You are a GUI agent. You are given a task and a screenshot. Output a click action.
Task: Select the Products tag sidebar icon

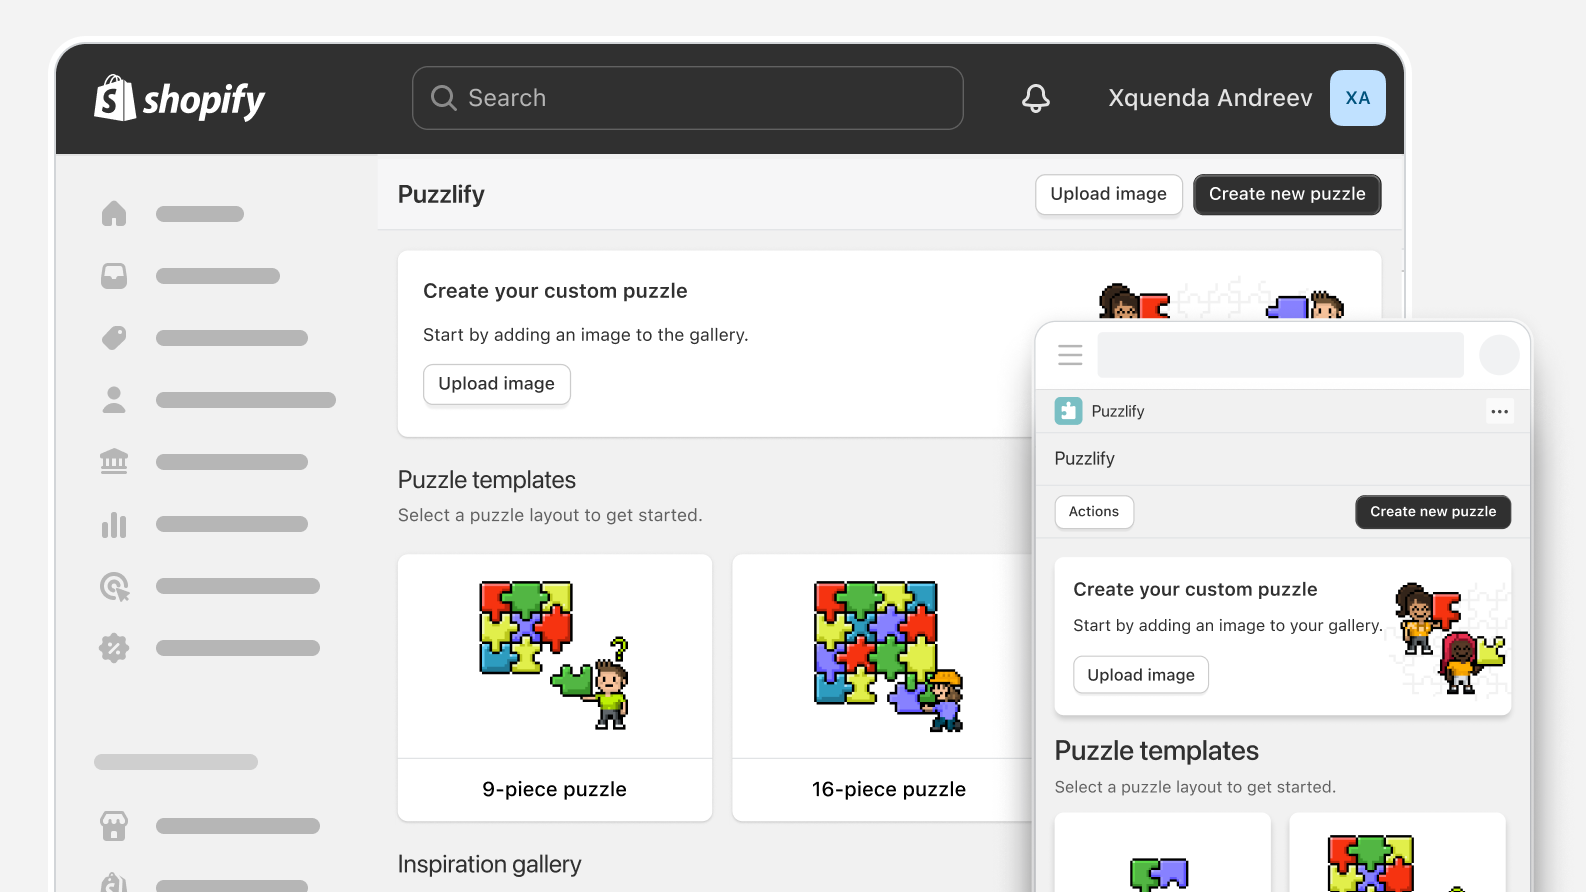[x=114, y=338]
